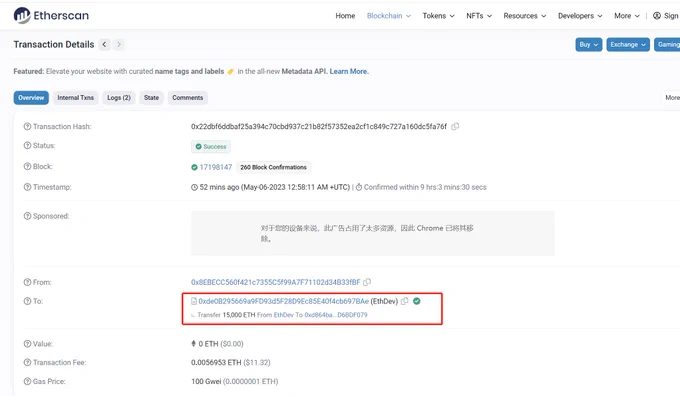Open the Exchange dropdown button
The width and height of the screenshot is (680, 396).
tap(628, 44)
